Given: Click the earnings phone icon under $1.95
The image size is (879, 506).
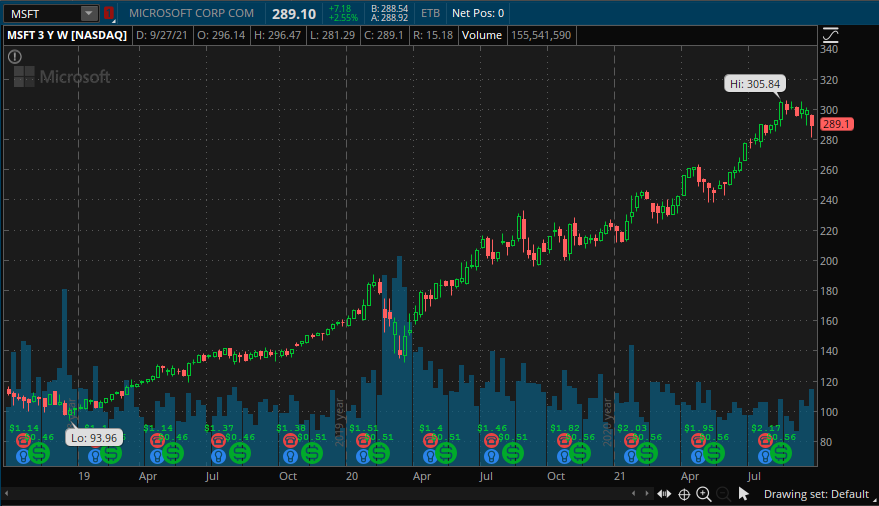Looking at the screenshot, I should coord(698,440).
